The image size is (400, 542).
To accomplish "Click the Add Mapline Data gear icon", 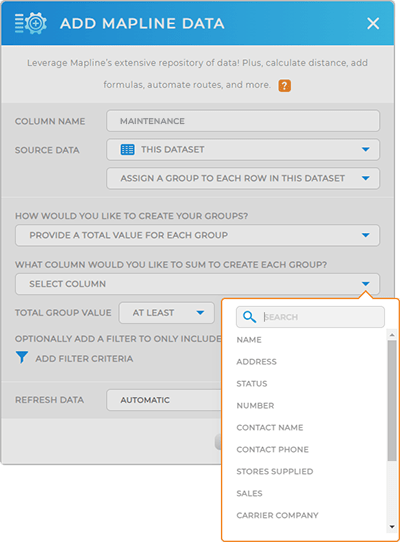I will [31, 23].
